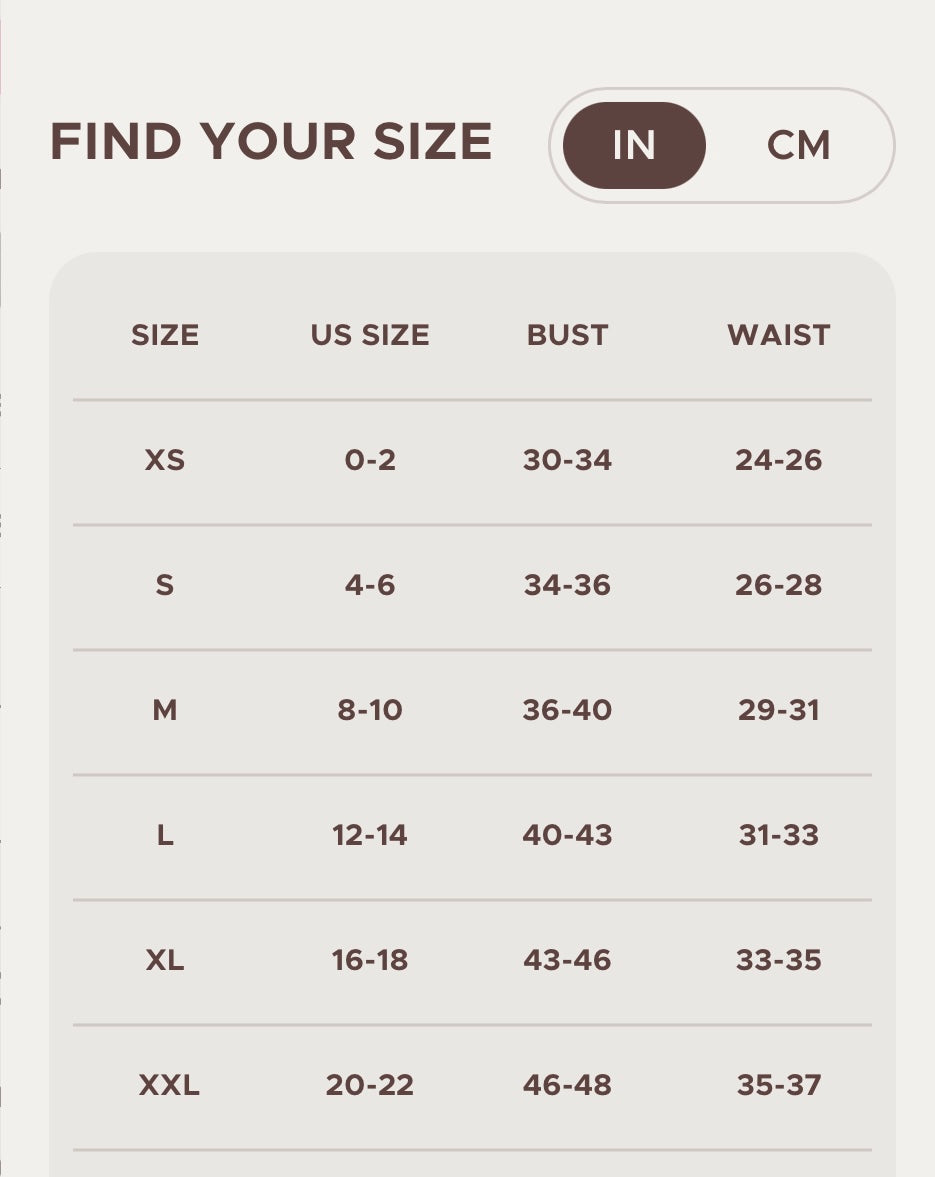This screenshot has width=935, height=1177.
Task: Select the XS size row label
Action: (x=165, y=460)
